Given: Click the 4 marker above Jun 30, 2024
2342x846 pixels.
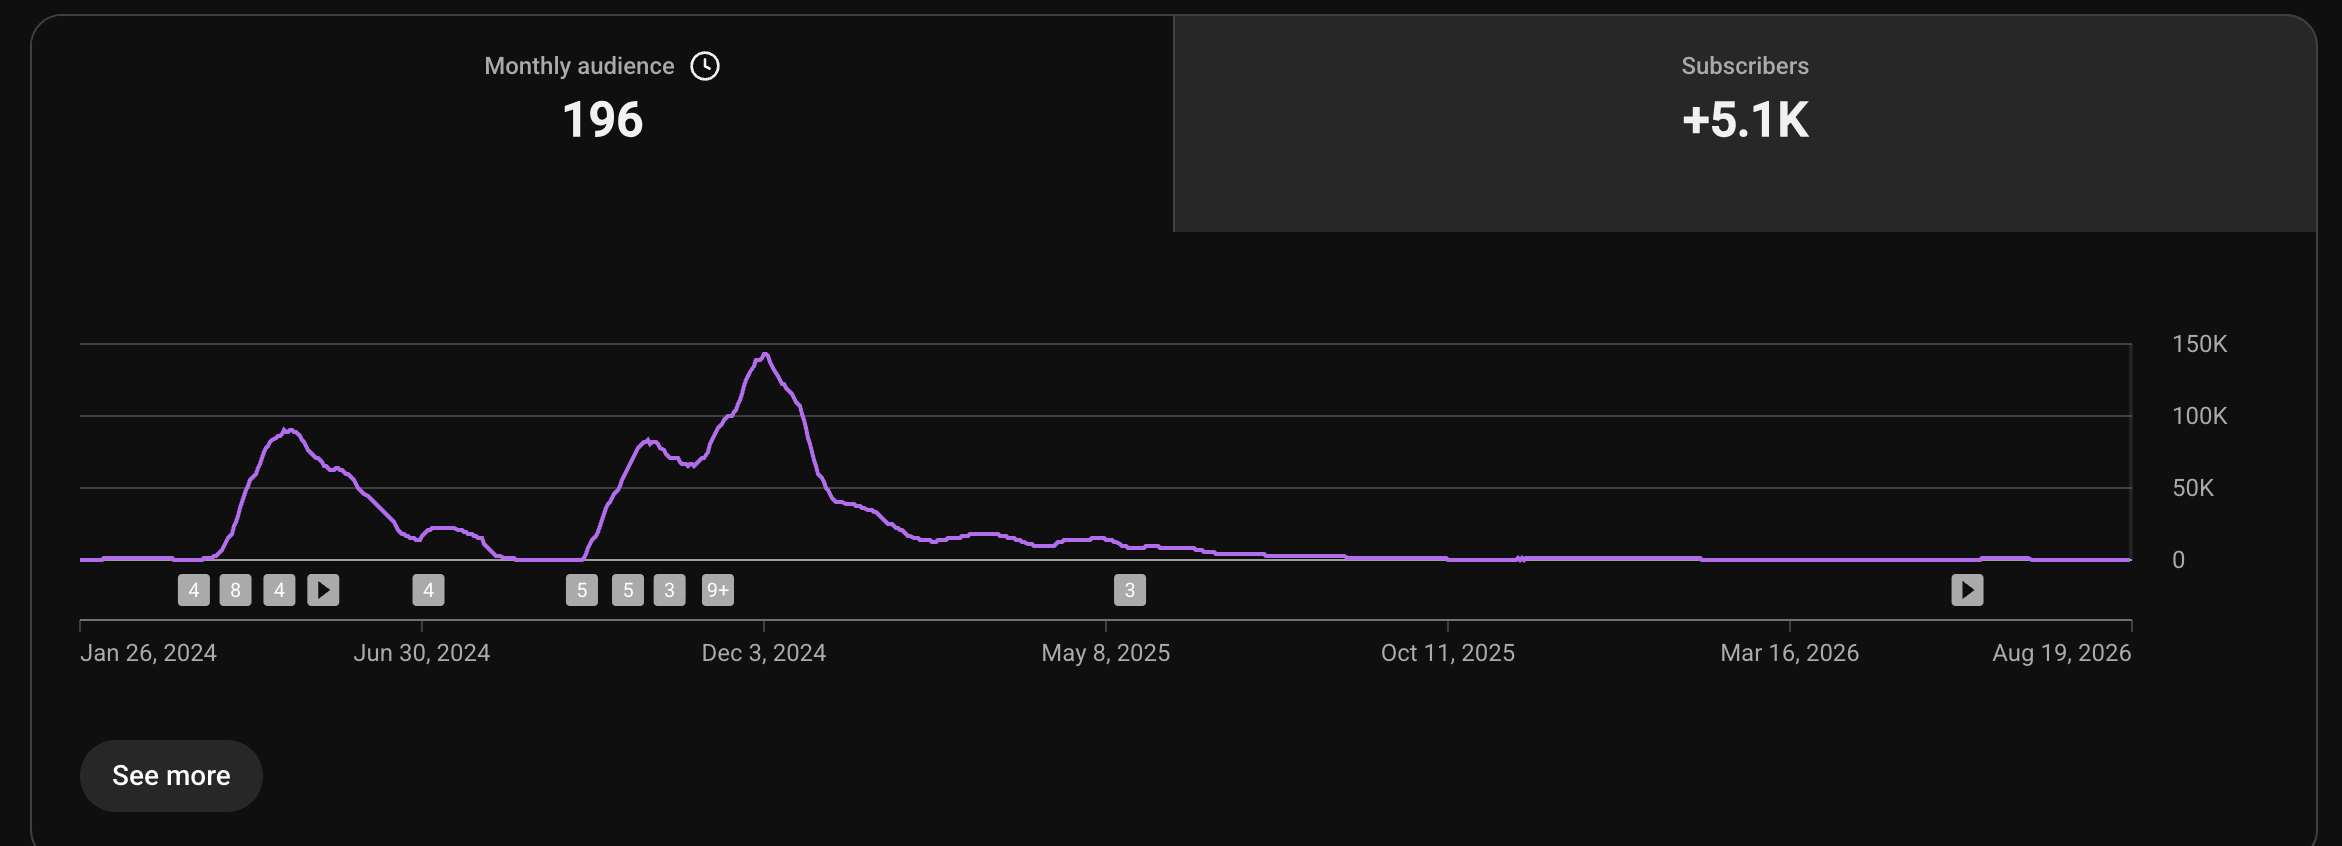Looking at the screenshot, I should [x=428, y=590].
